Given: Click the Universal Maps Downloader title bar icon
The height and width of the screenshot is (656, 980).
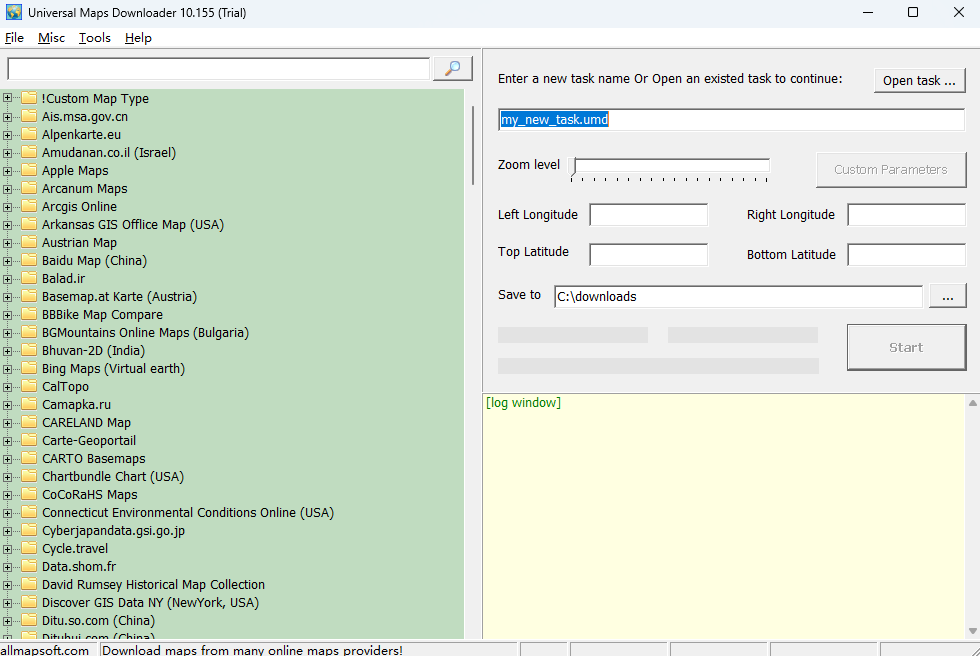Looking at the screenshot, I should coord(12,11).
